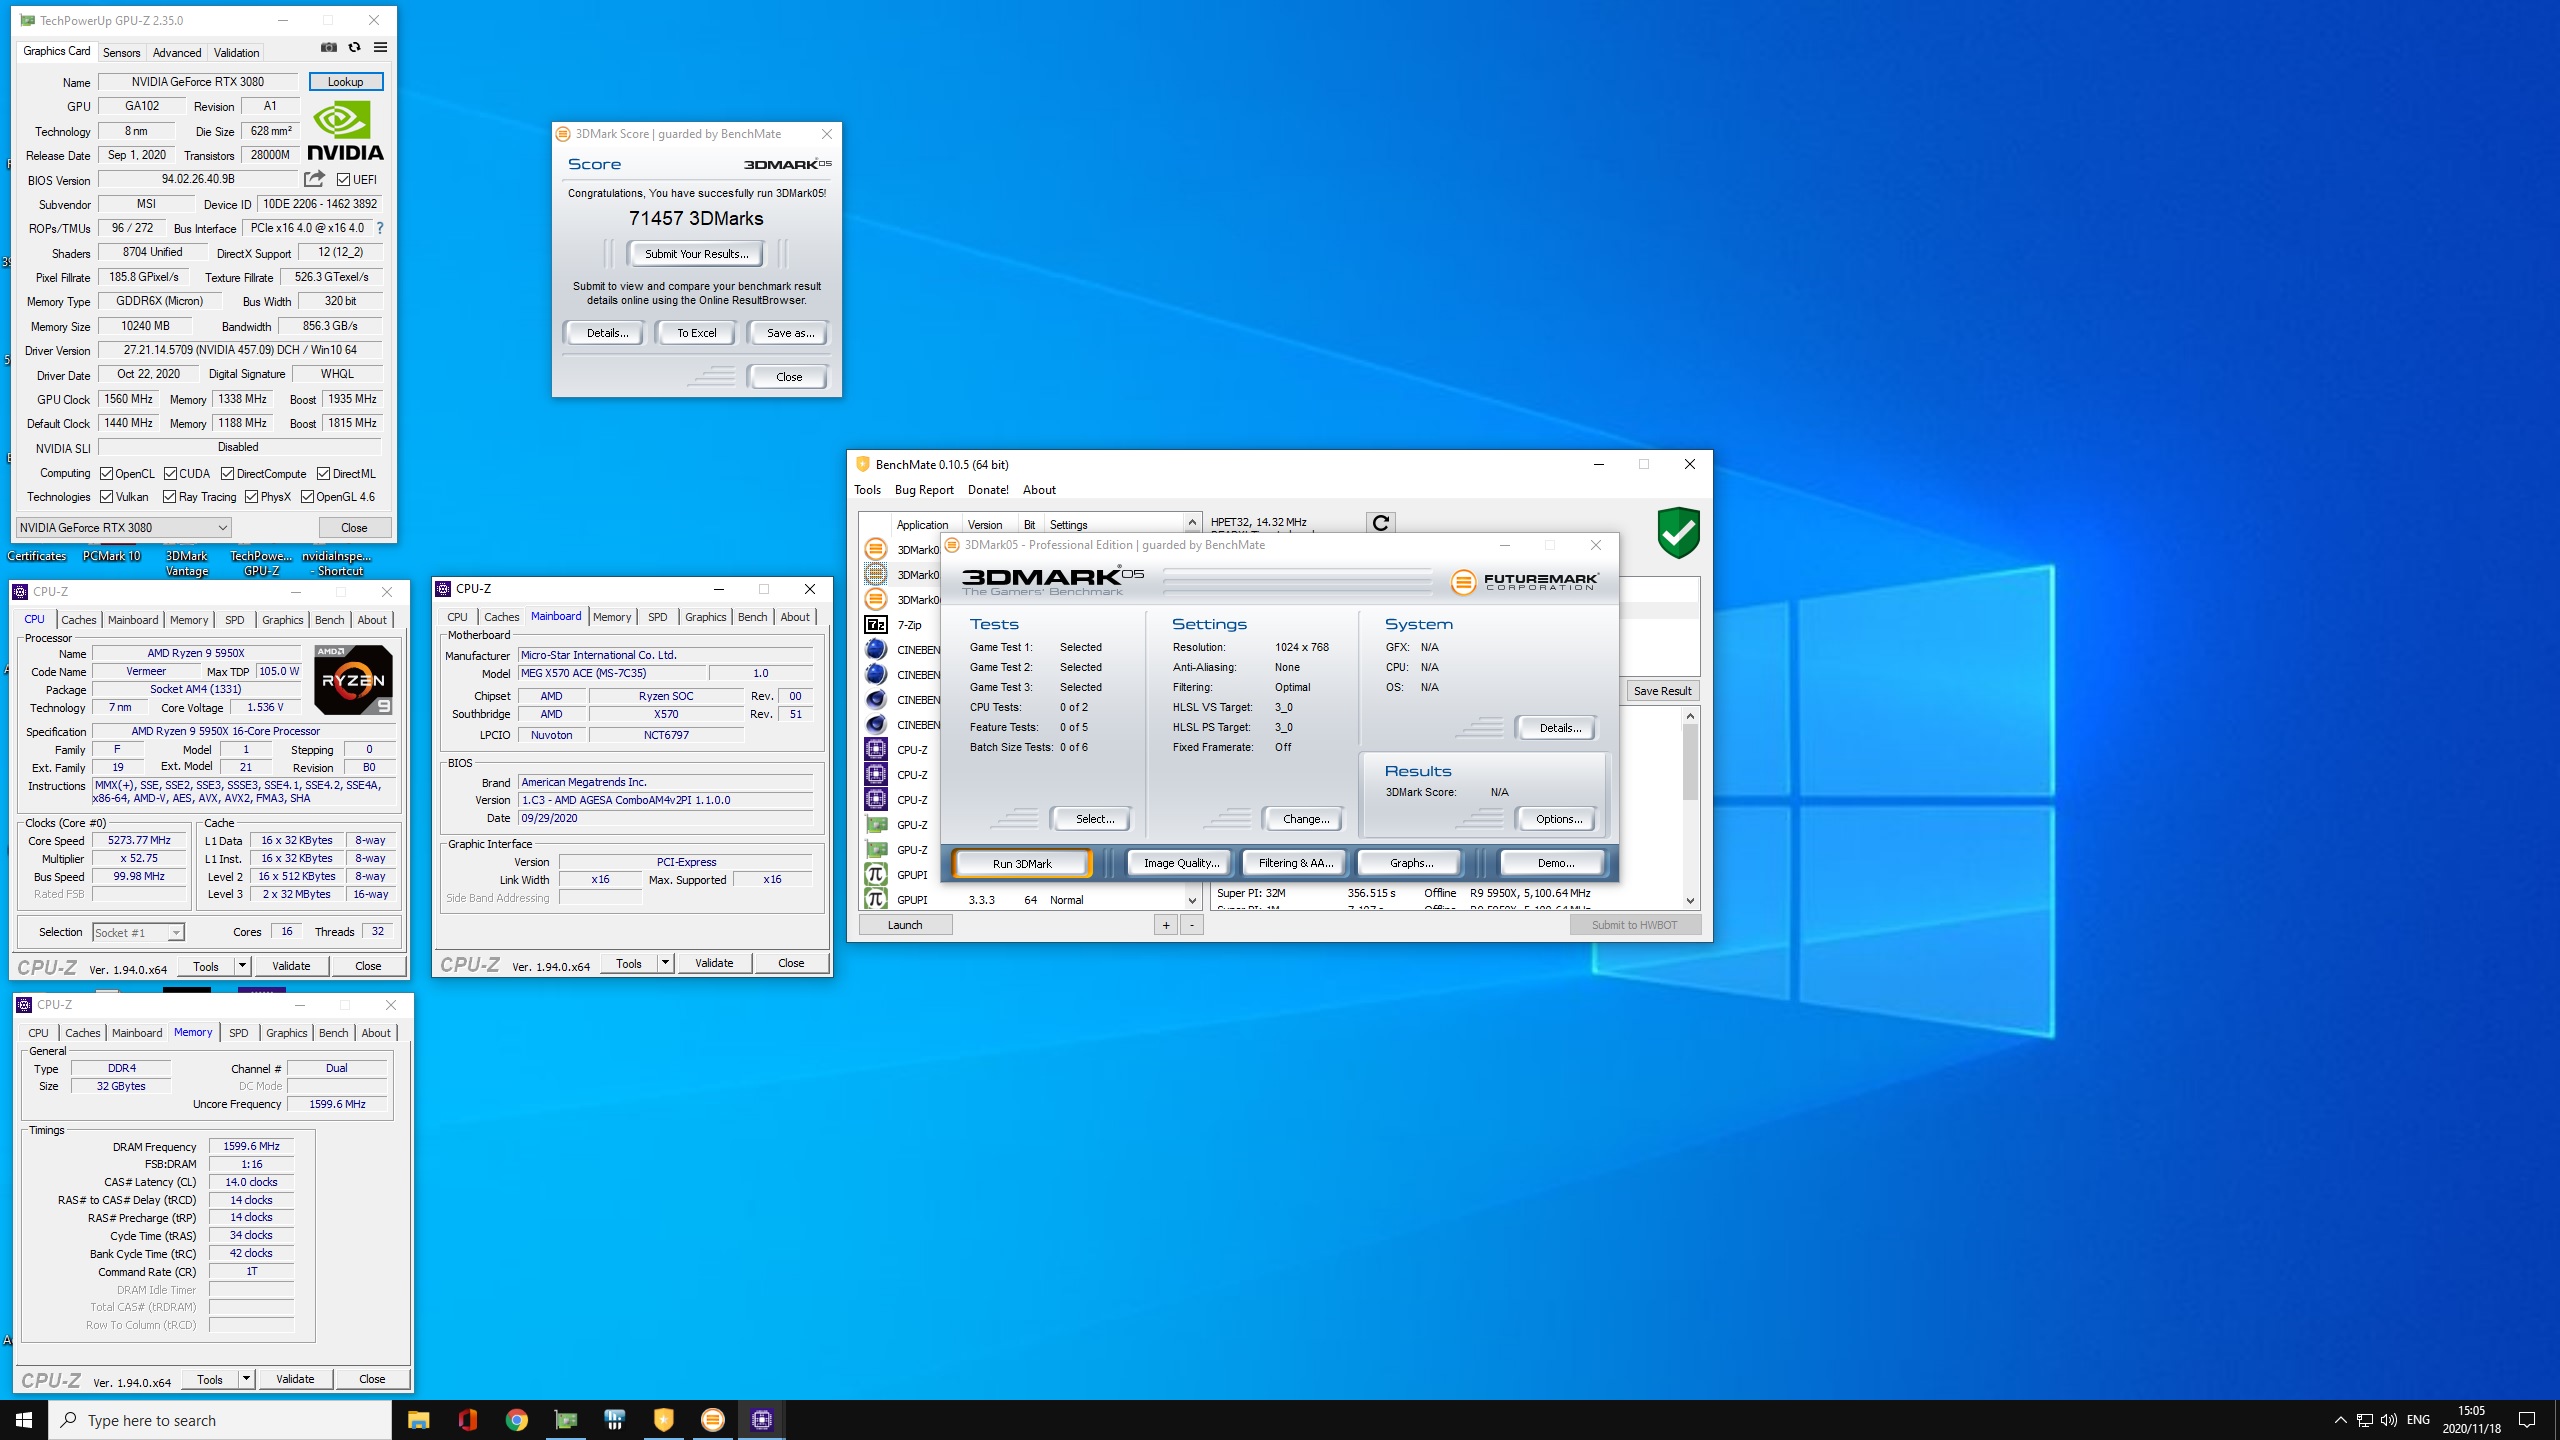The image size is (2560, 1440).
Task: Click BenchMate app list scroll-up arrow
Action: pos(1192,523)
